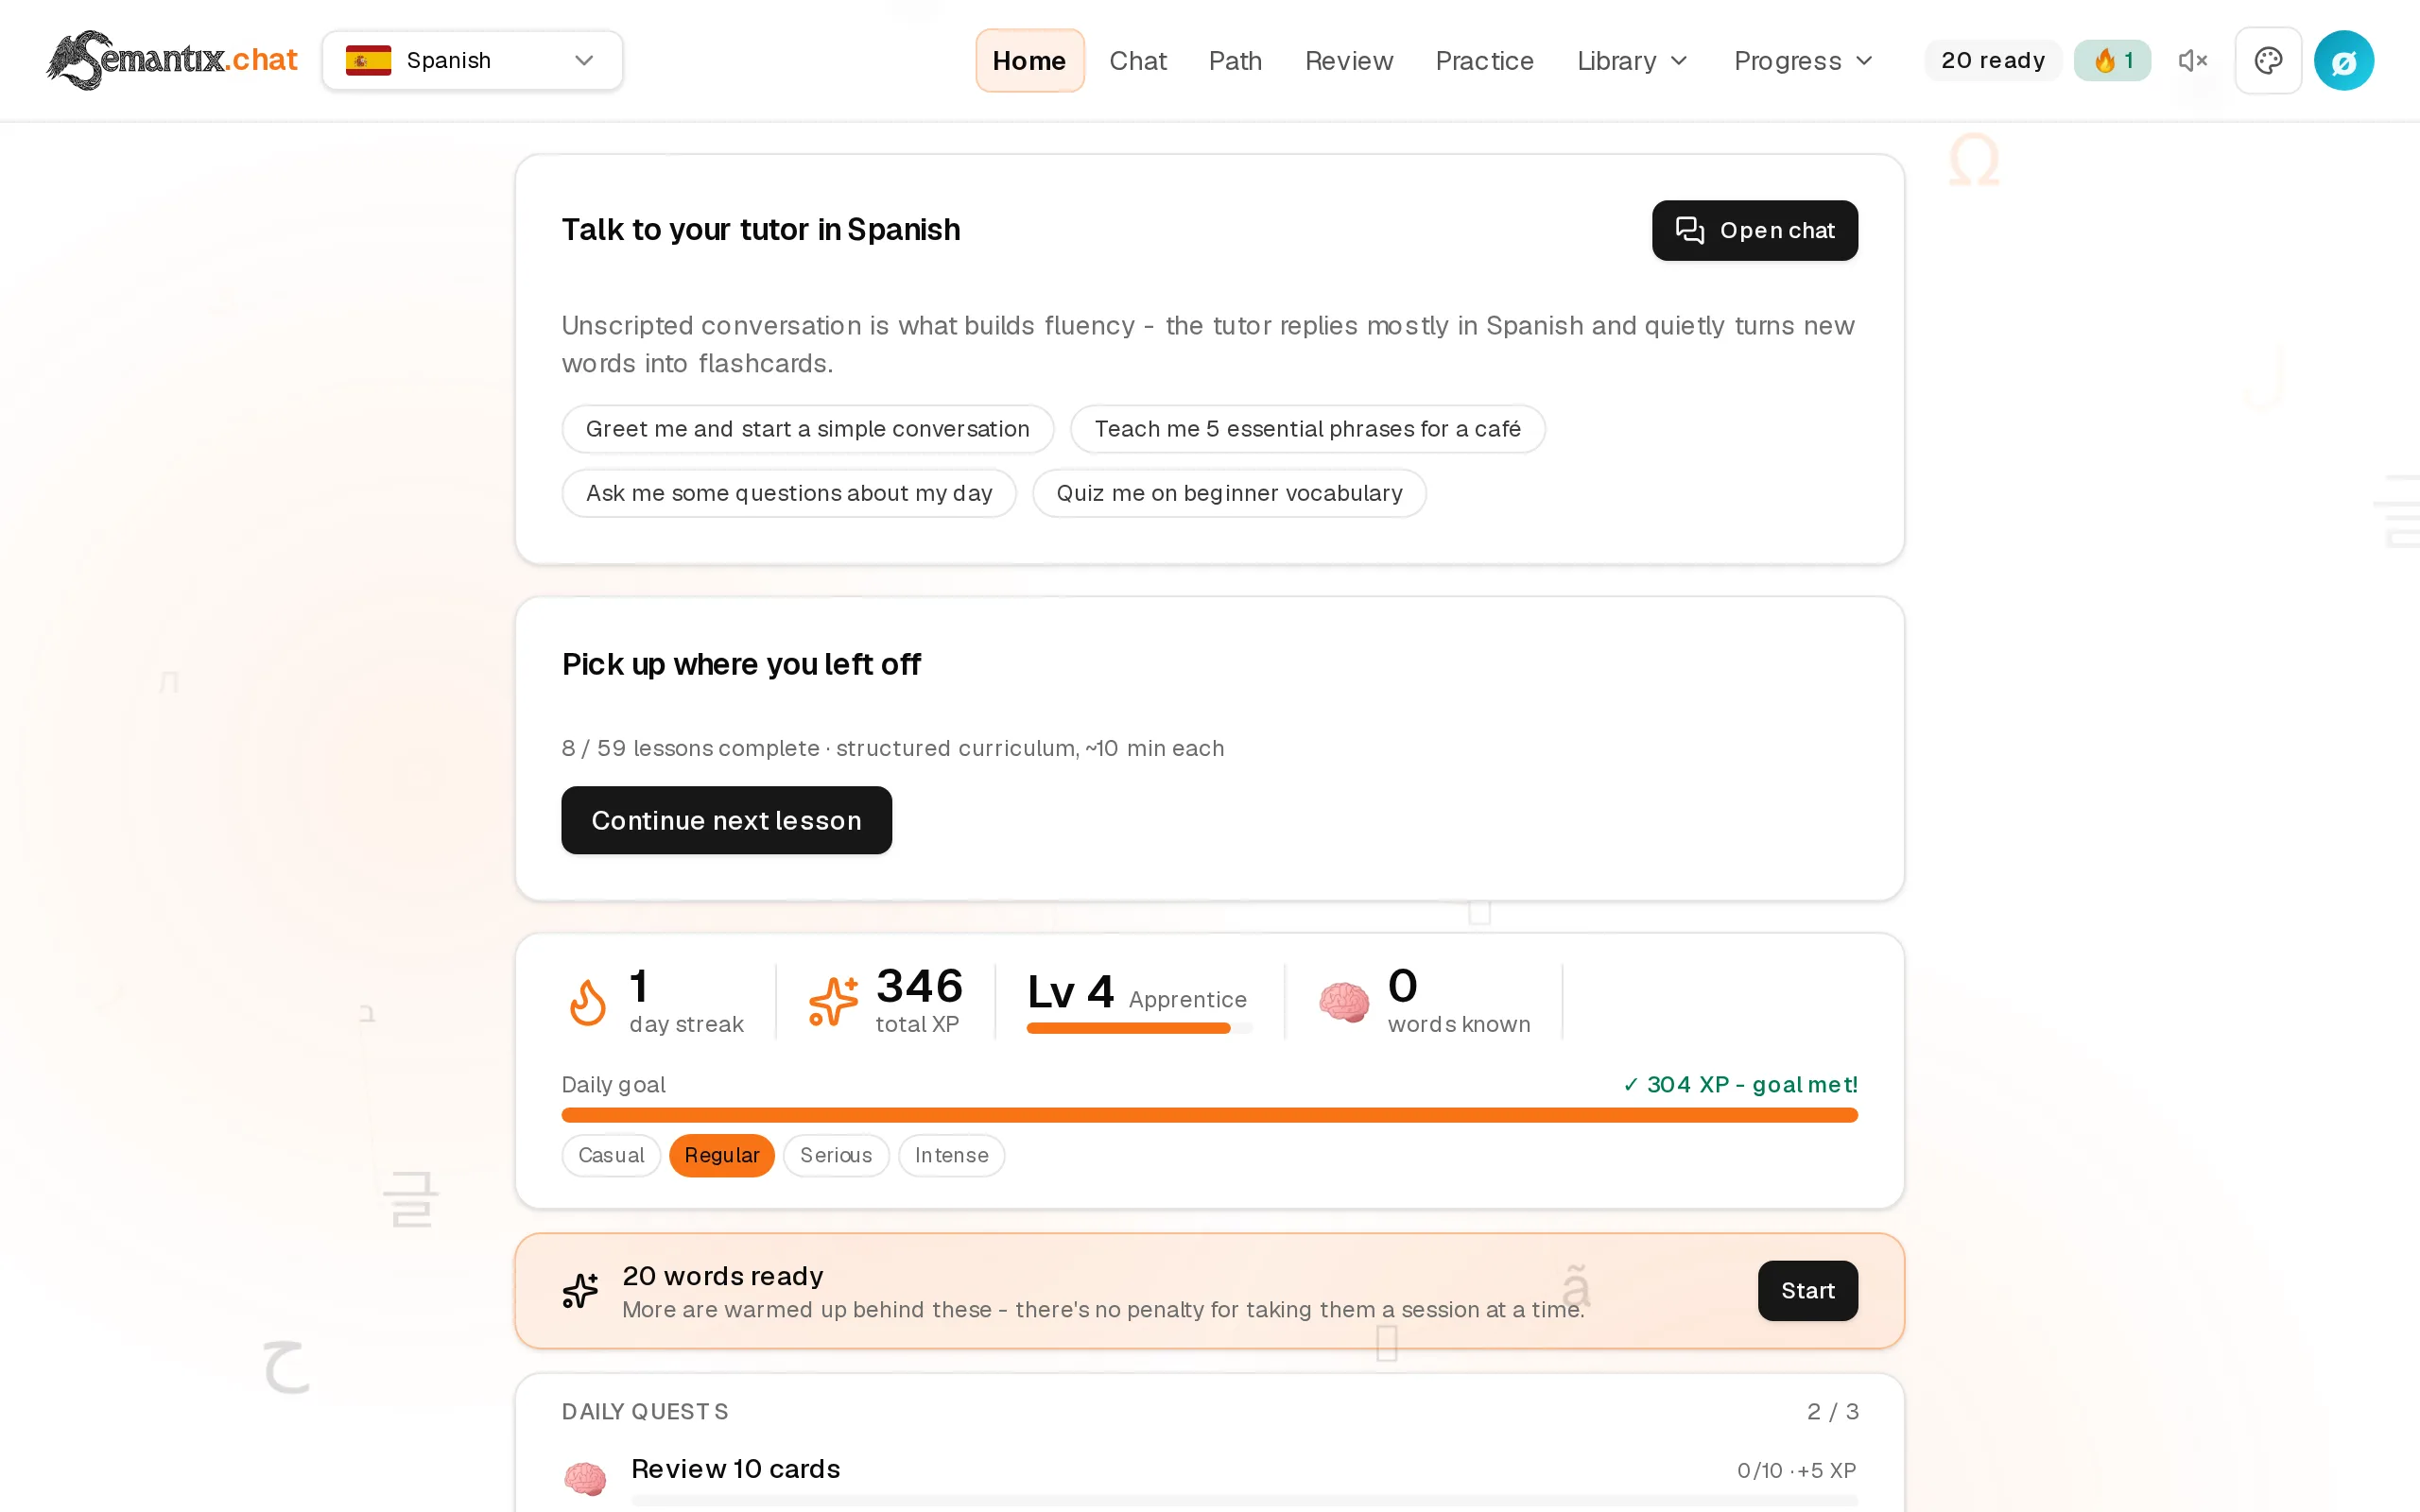Viewport: 2420px width, 1512px height.
Task: Click the brain icon beside Review 10 cards
Action: [585, 1478]
